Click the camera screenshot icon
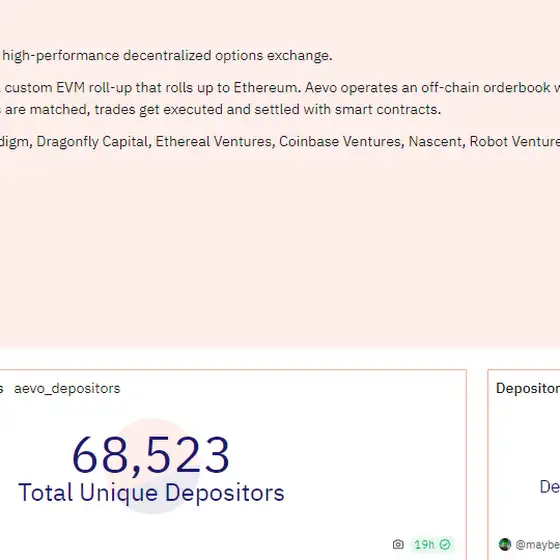560x560 pixels. (398, 544)
